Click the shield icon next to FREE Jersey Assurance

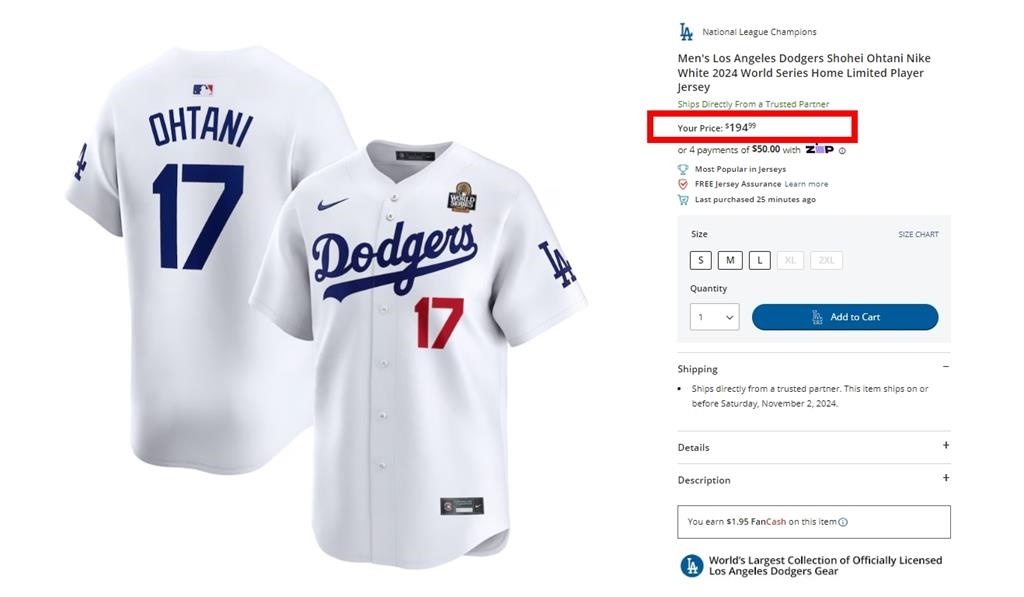[684, 184]
